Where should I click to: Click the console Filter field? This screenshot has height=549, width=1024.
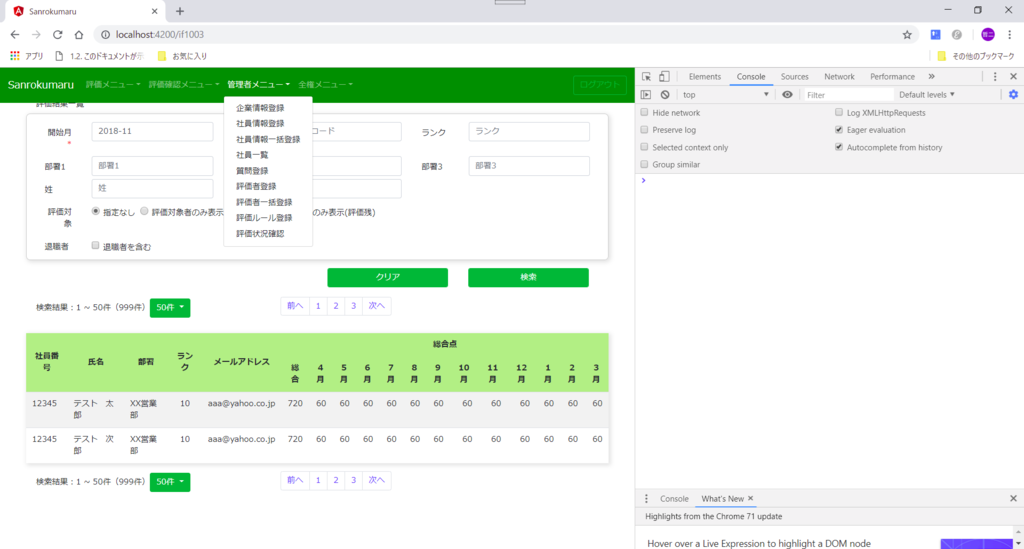pos(847,95)
